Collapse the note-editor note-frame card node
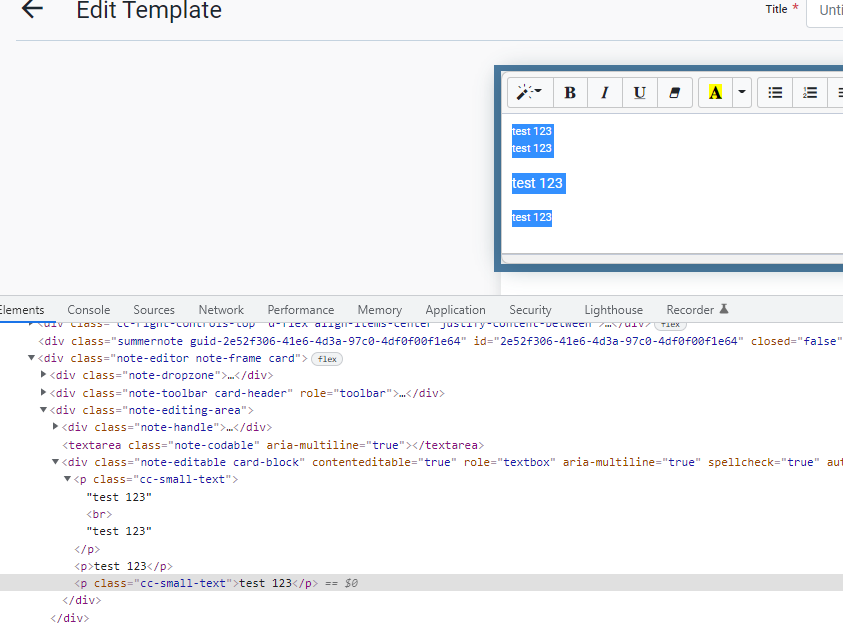Viewport: 843px width, 629px height. (x=31, y=358)
